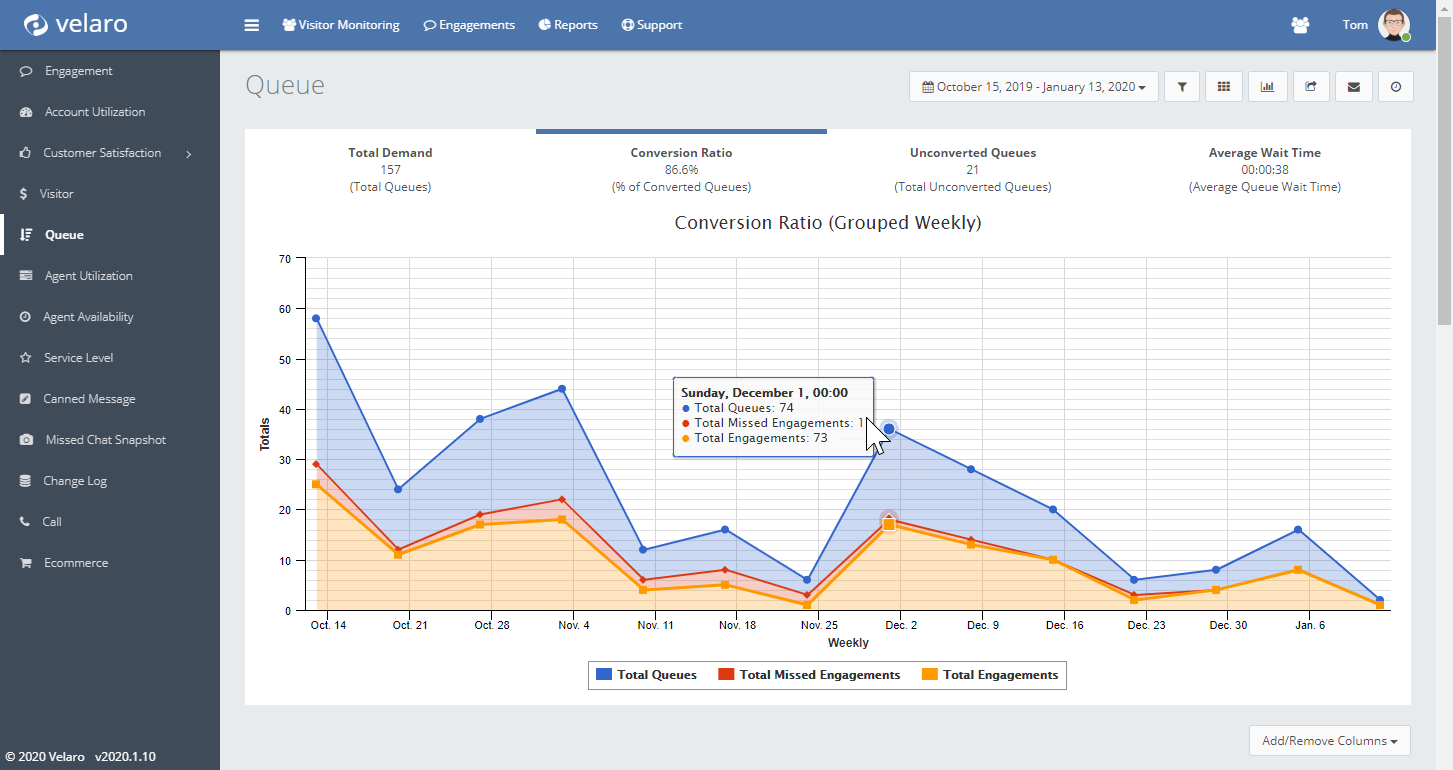Click the email envelope icon
Viewport: 1453px width, 770px height.
coord(1353,87)
